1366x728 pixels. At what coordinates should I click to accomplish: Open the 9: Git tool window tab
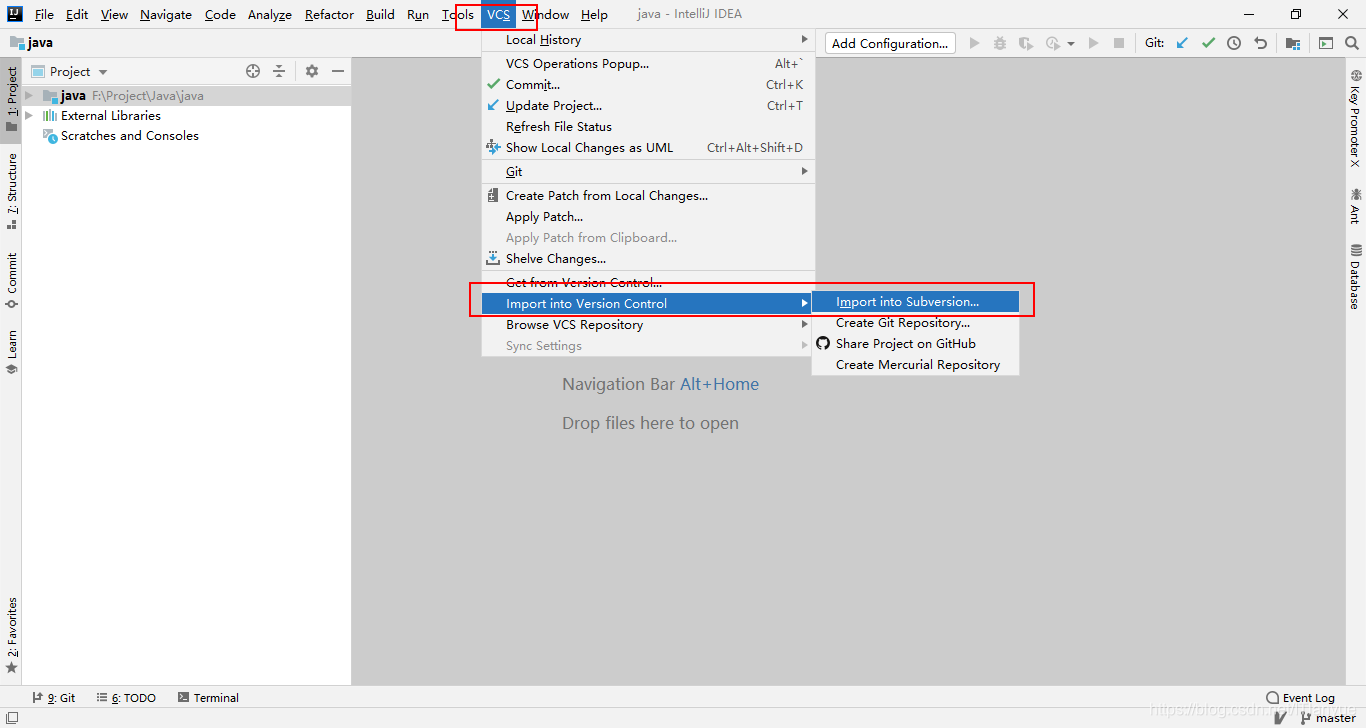pyautogui.click(x=54, y=698)
